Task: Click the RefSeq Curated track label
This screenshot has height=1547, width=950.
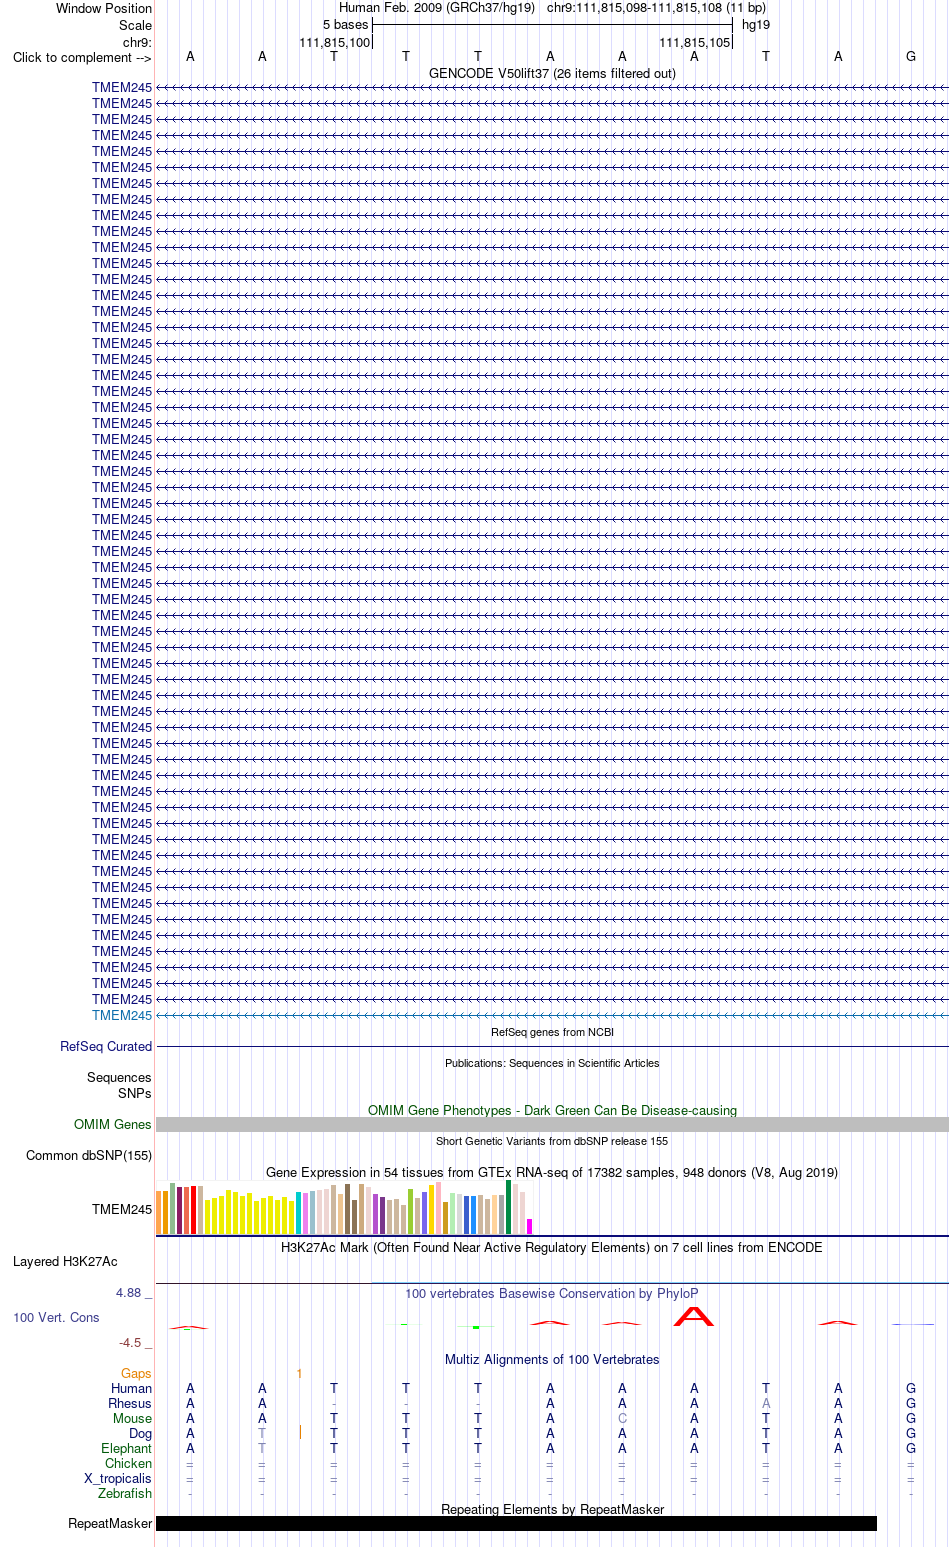Action: click(x=106, y=1046)
